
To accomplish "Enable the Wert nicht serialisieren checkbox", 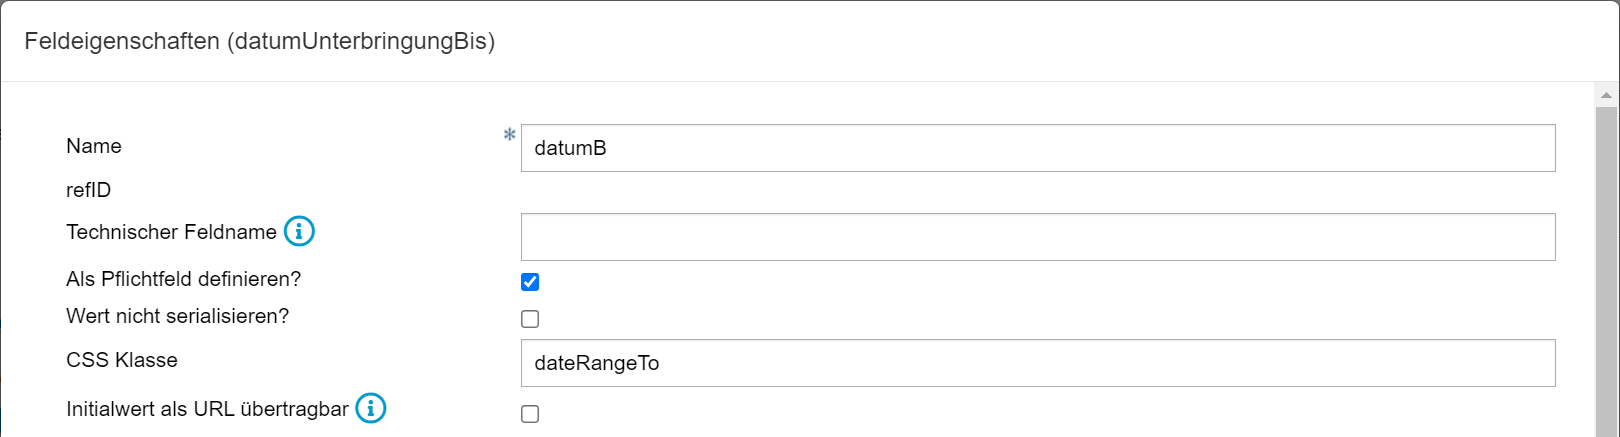I will 530,319.
